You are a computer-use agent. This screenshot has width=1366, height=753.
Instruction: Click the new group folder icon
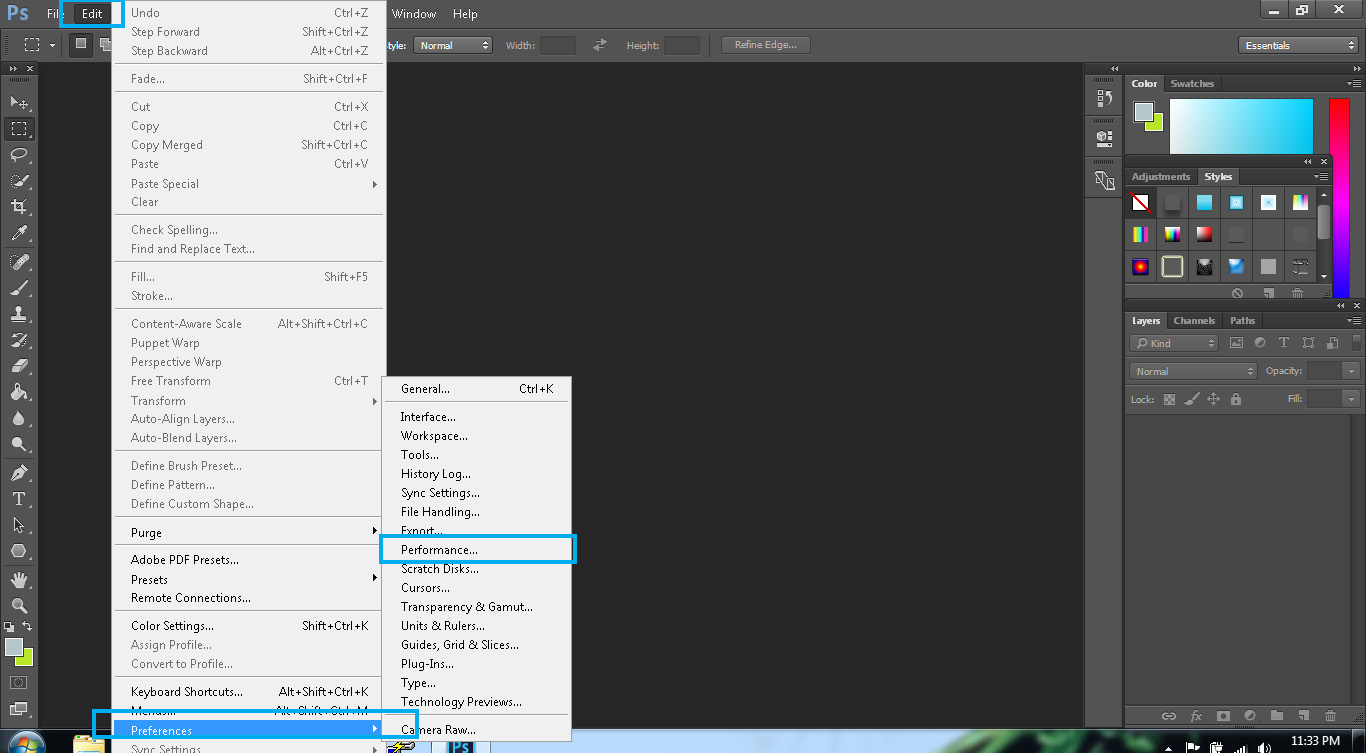pos(1276,715)
